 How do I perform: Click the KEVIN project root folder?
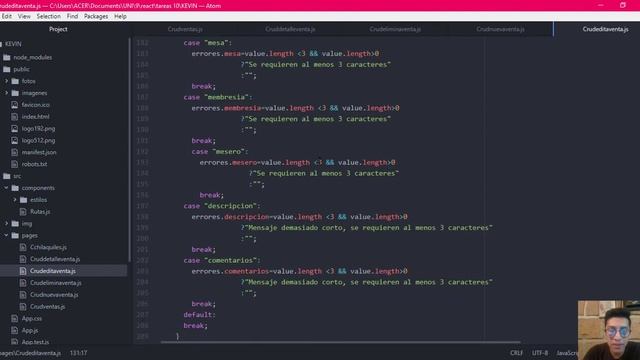(13, 44)
